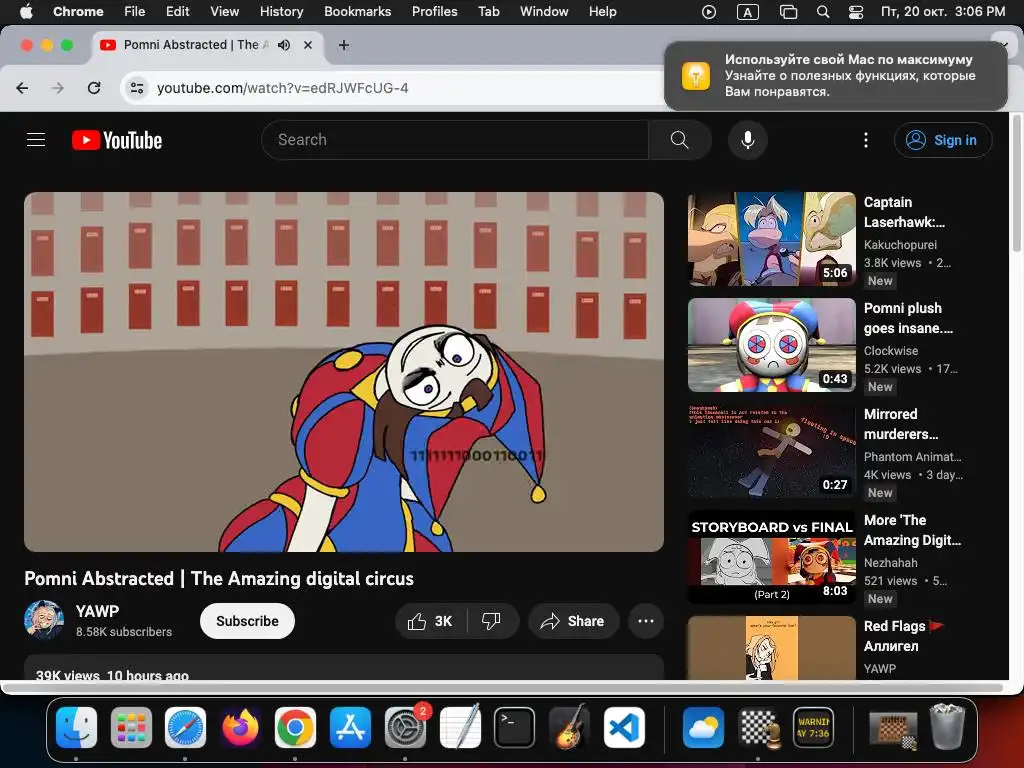The image size is (1024, 768).
Task: Dislike the video with thumbs down
Action: (492, 621)
